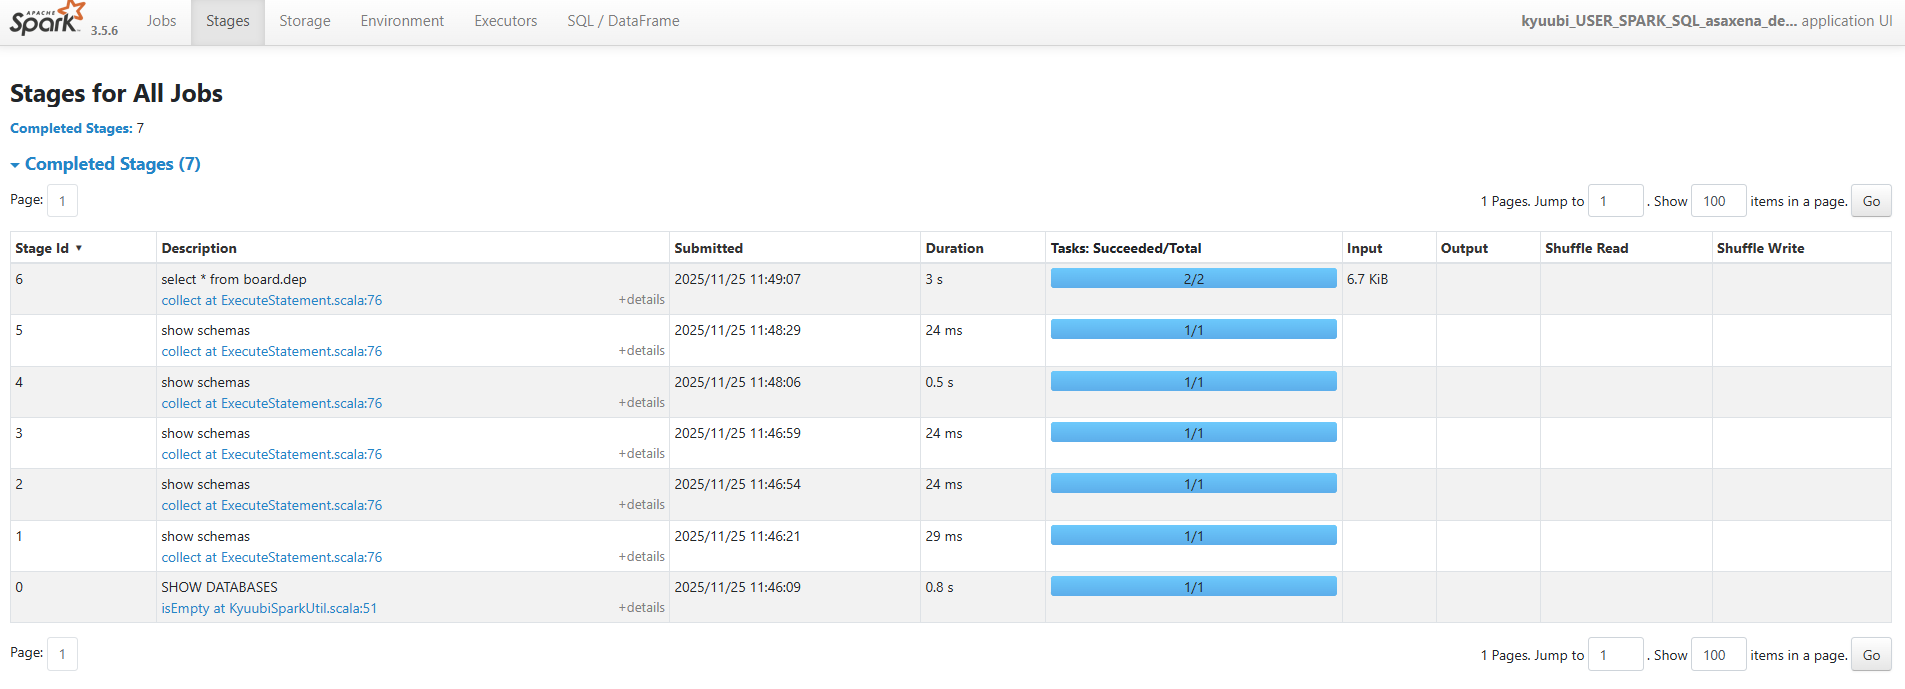Expand +details for stage 2
Viewport: 1905px width, 689px height.
coord(641,504)
